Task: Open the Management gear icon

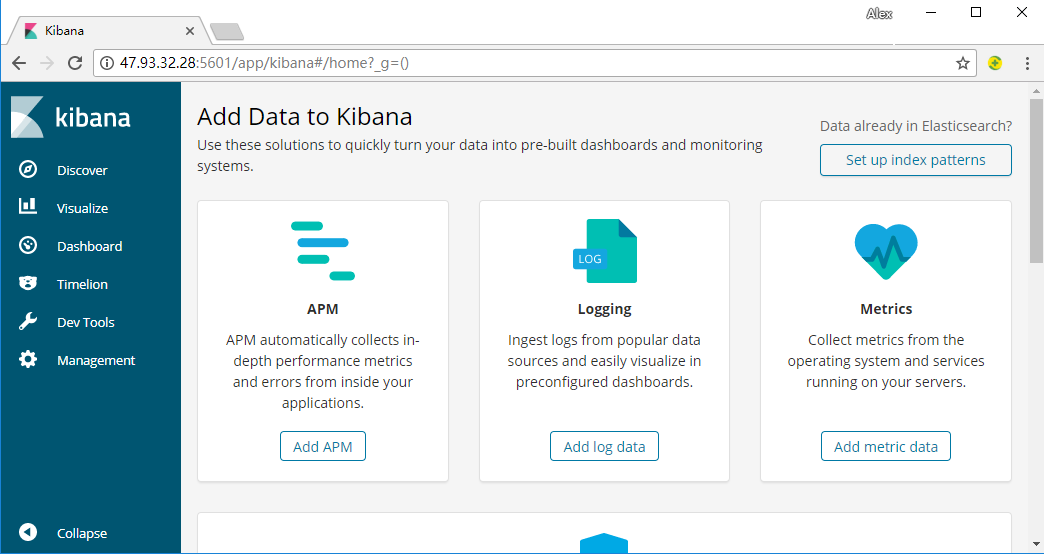Action: click(x=27, y=360)
